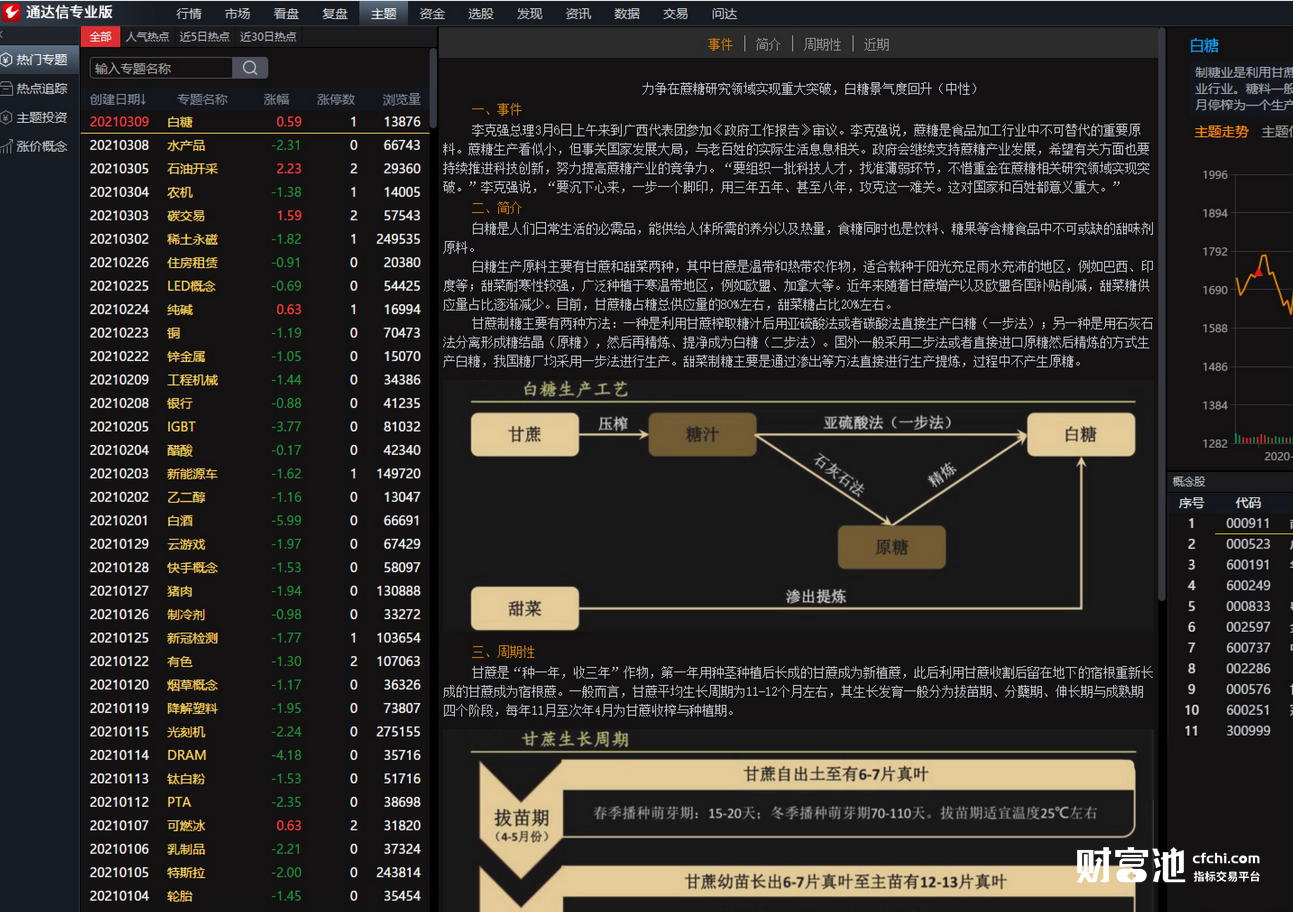The image size is (1293, 912).
Task: Open the 资金 menu
Action: (432, 14)
